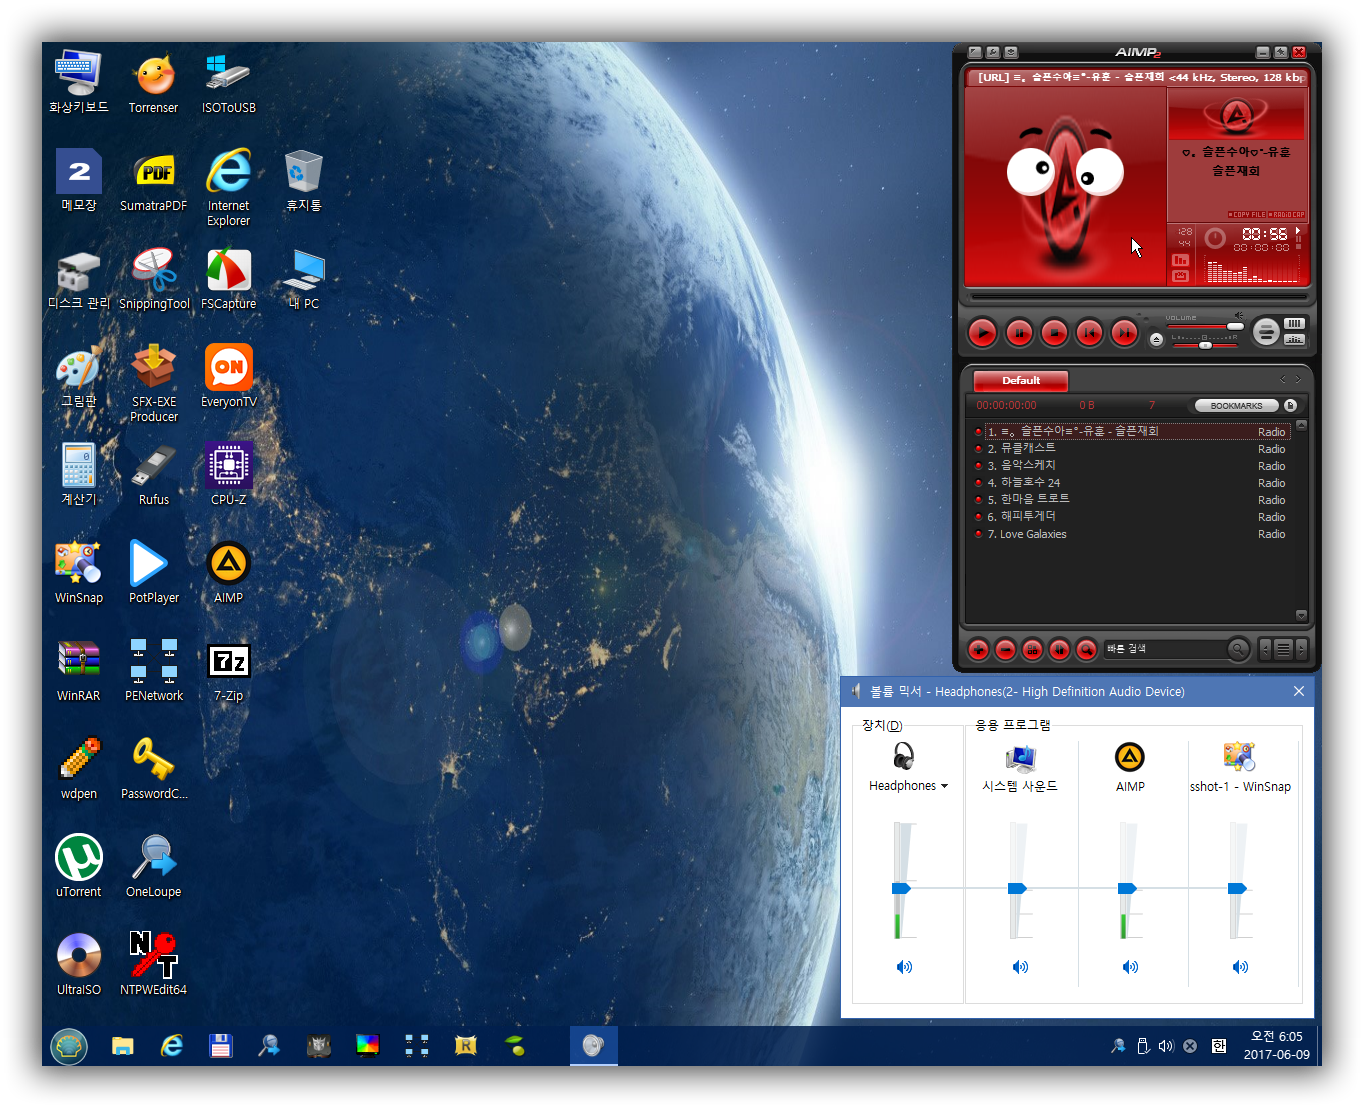
Task: Click the COPY FILE button in AIMP
Action: (x=1247, y=214)
